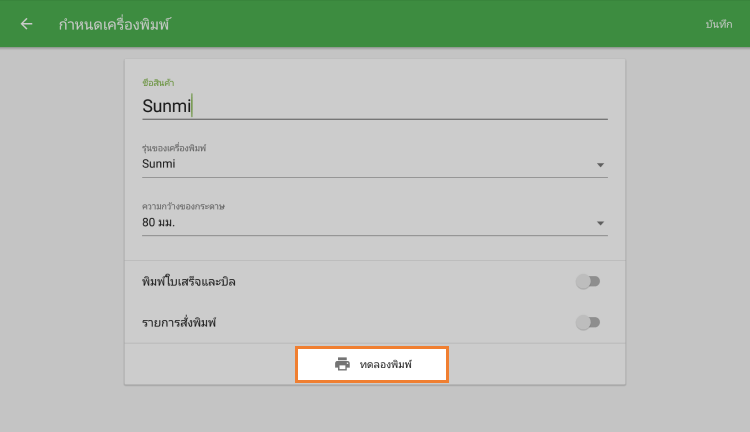Click the back arrow icon
This screenshot has width=750, height=432.
tap(26, 24)
